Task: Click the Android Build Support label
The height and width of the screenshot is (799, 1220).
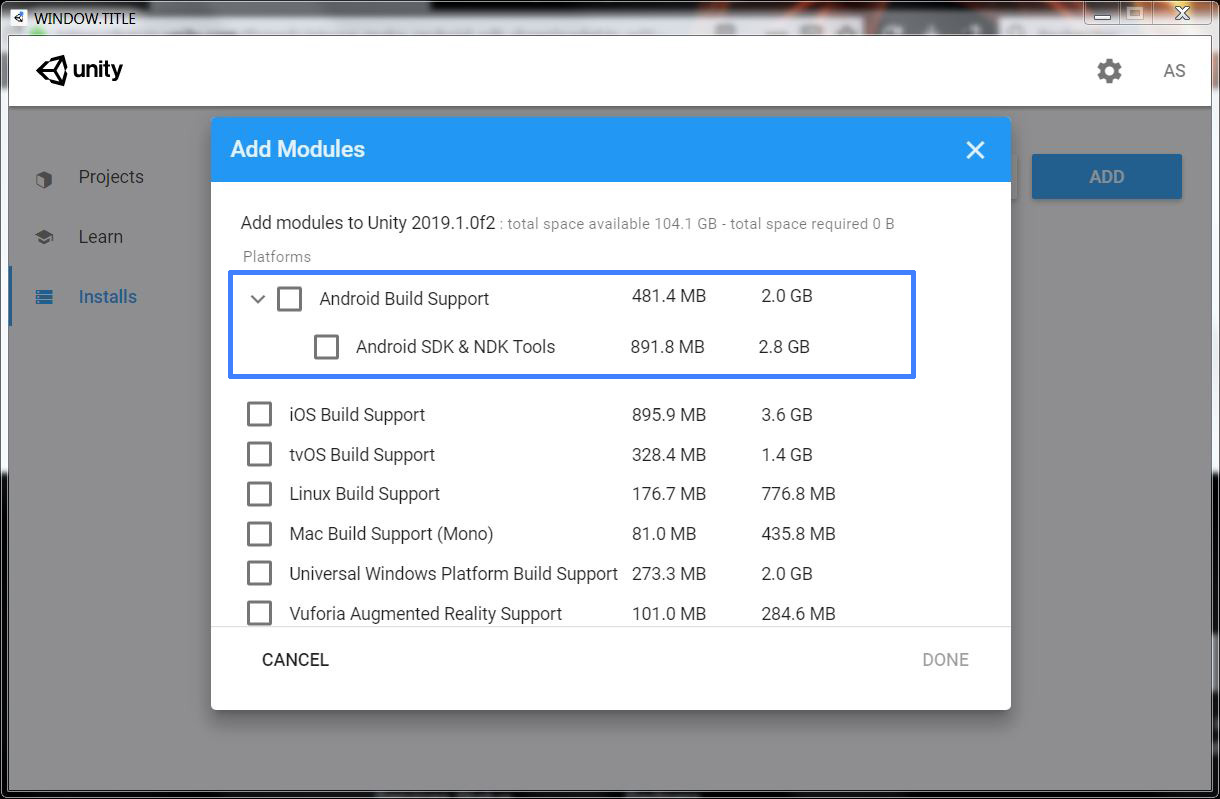Action: (404, 299)
